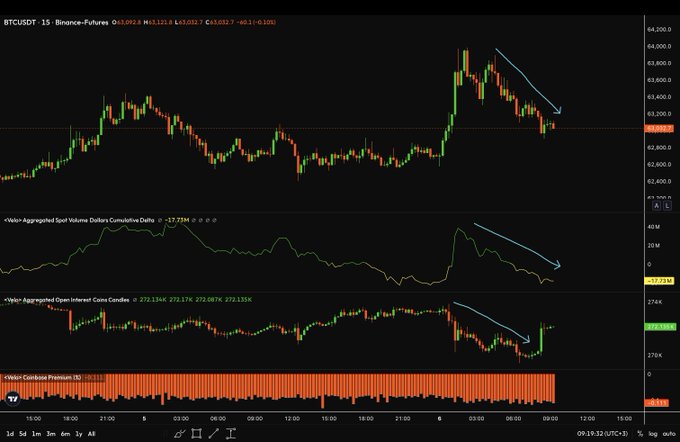Click the yellow -17.73M legend value

tap(177, 220)
